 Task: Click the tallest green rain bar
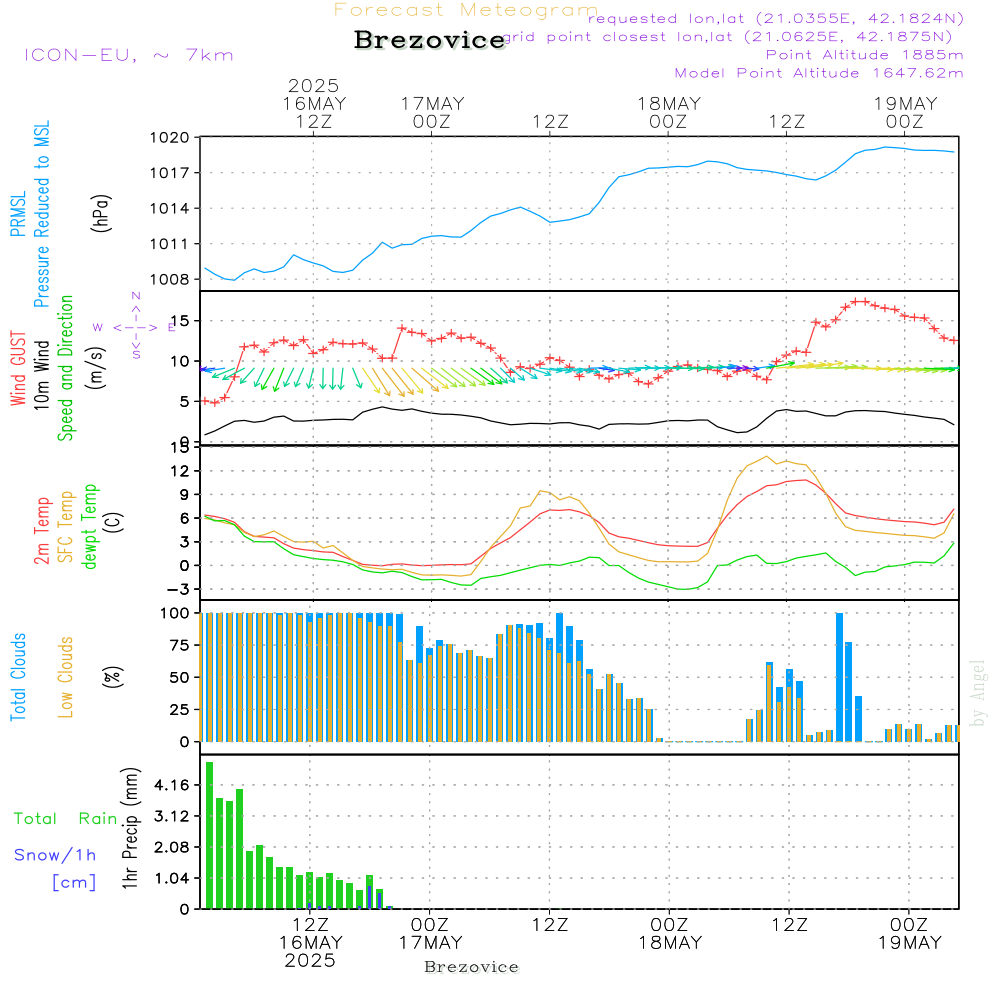(209, 835)
